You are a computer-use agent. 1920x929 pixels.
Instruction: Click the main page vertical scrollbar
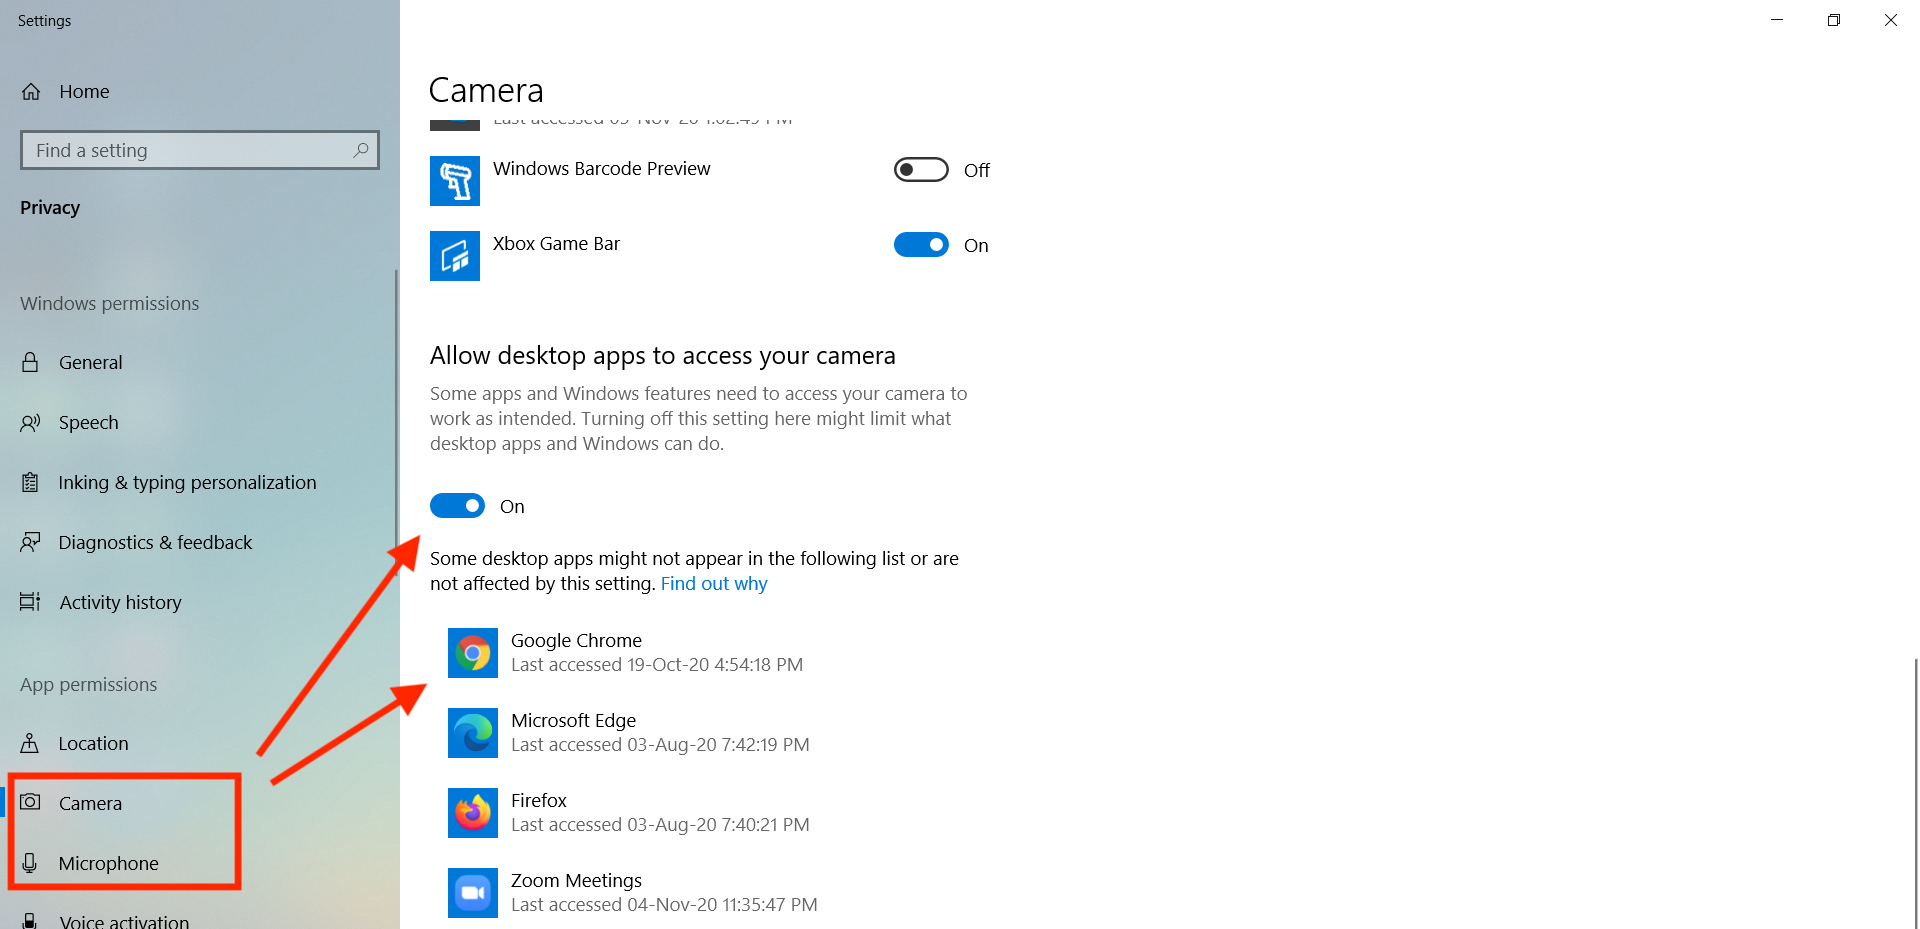point(1915,792)
